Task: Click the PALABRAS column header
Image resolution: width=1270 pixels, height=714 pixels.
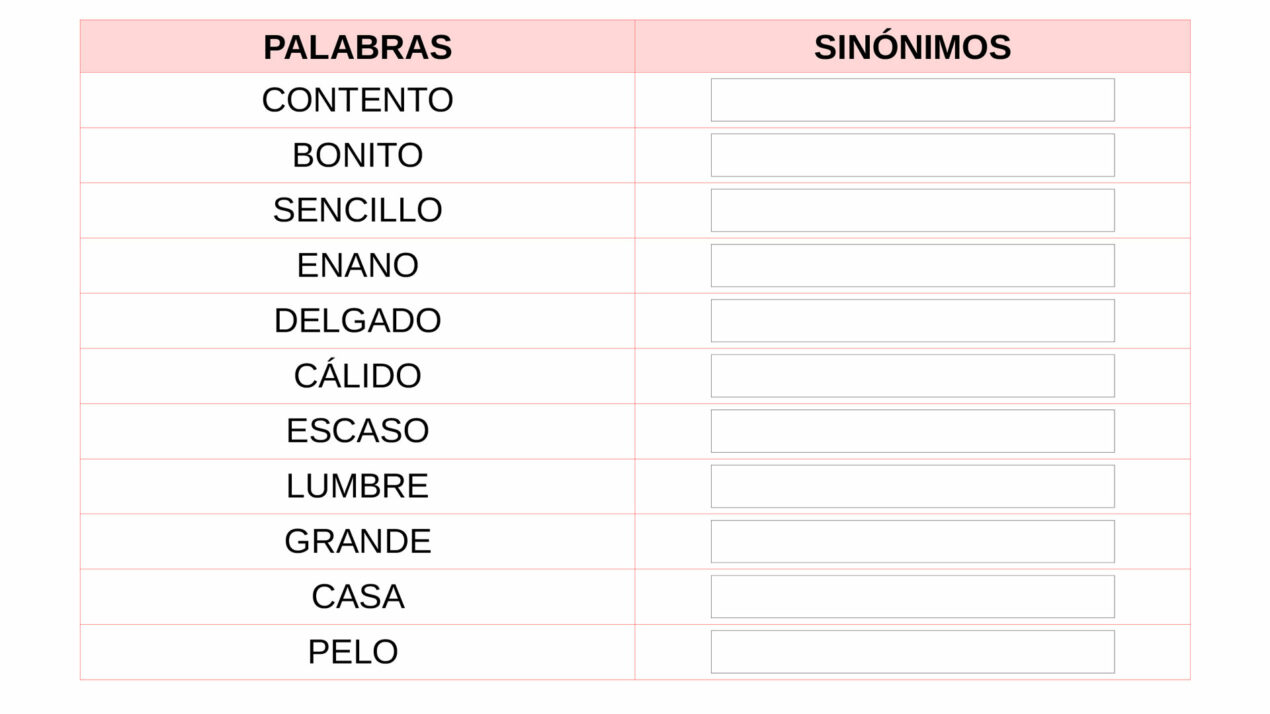Action: pos(357,47)
